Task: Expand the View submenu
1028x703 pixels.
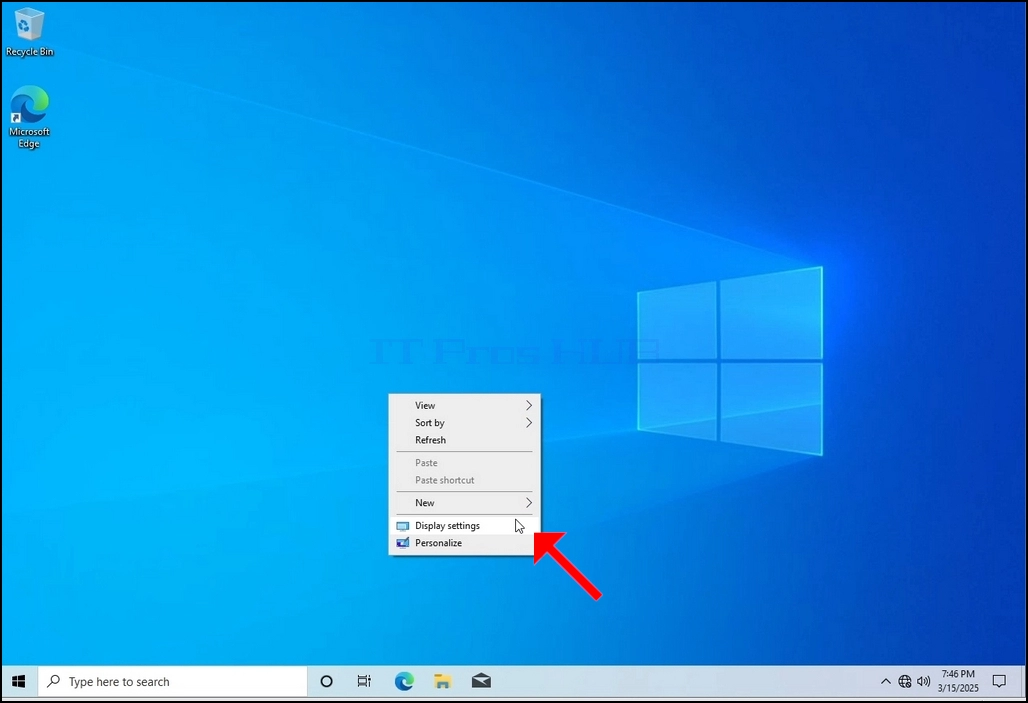Action: [465, 405]
